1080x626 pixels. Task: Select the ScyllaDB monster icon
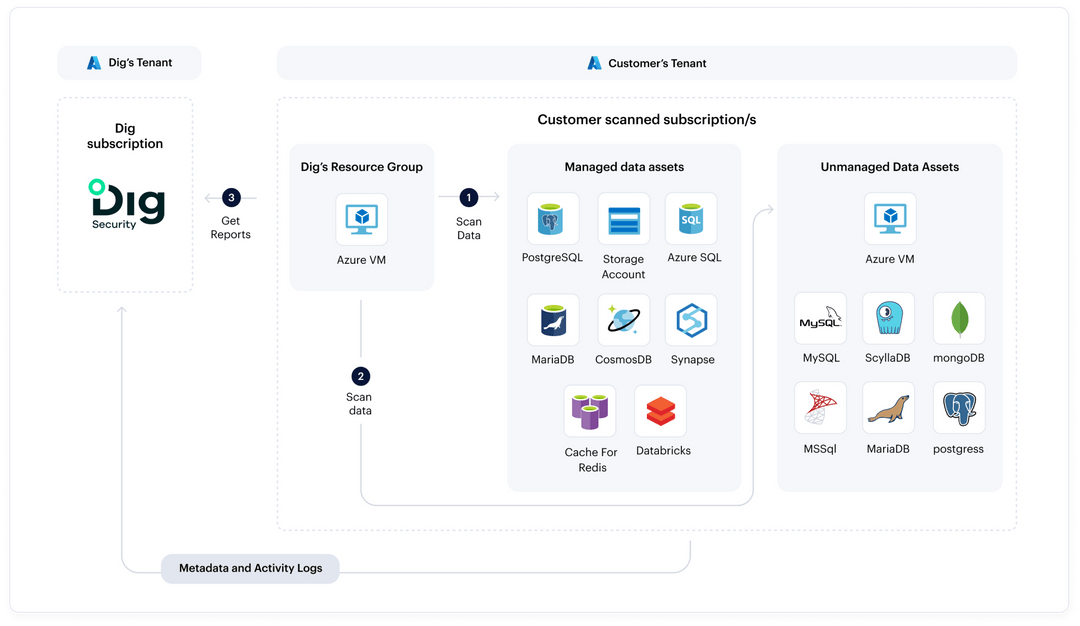889,318
